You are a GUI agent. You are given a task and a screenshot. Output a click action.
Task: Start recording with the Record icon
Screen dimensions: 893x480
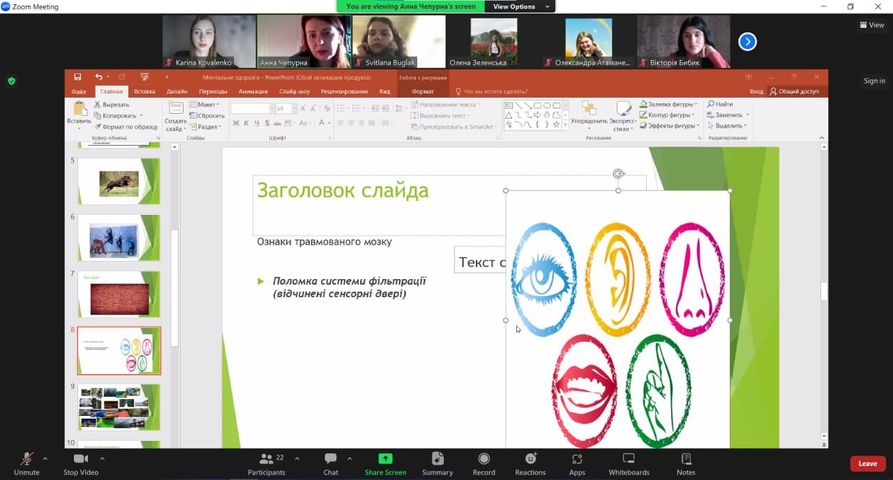(484, 460)
